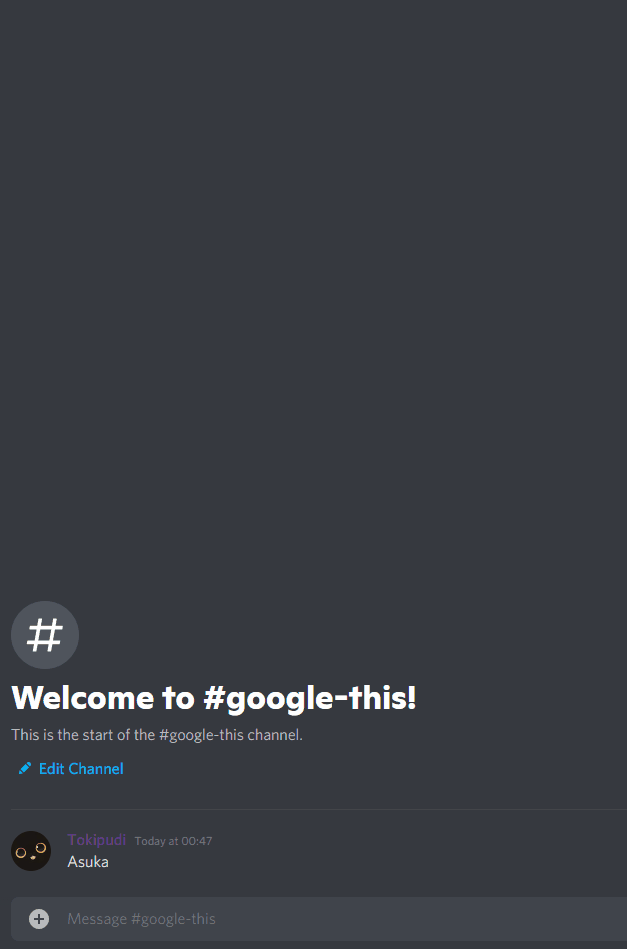This screenshot has width=627, height=949.
Task: Click "#google-this!" in the welcome heading
Action: pos(310,699)
